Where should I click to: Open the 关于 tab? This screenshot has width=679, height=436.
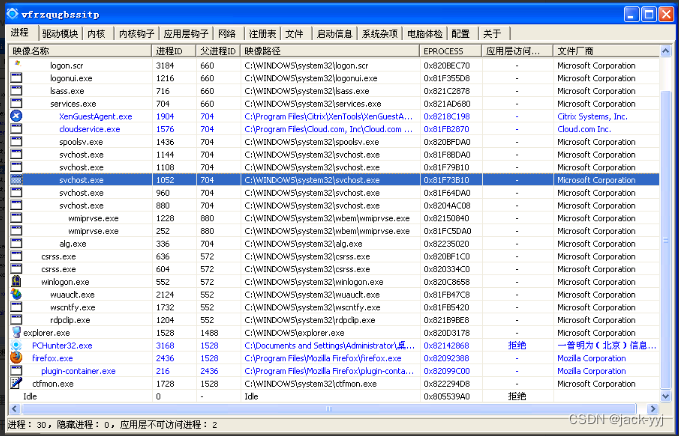tap(492, 34)
